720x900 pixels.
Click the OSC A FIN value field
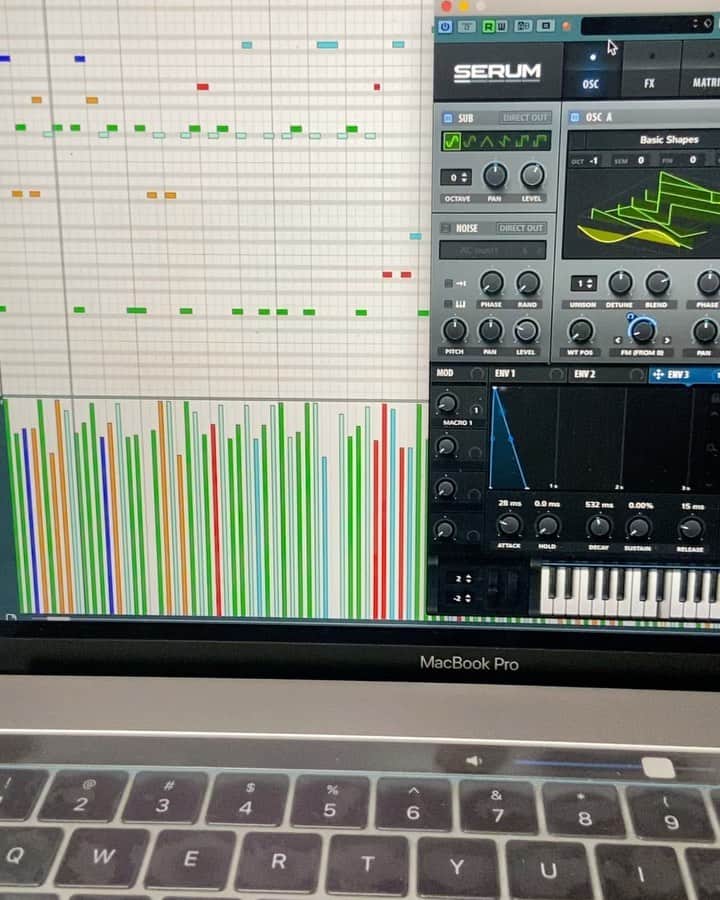tap(692, 160)
